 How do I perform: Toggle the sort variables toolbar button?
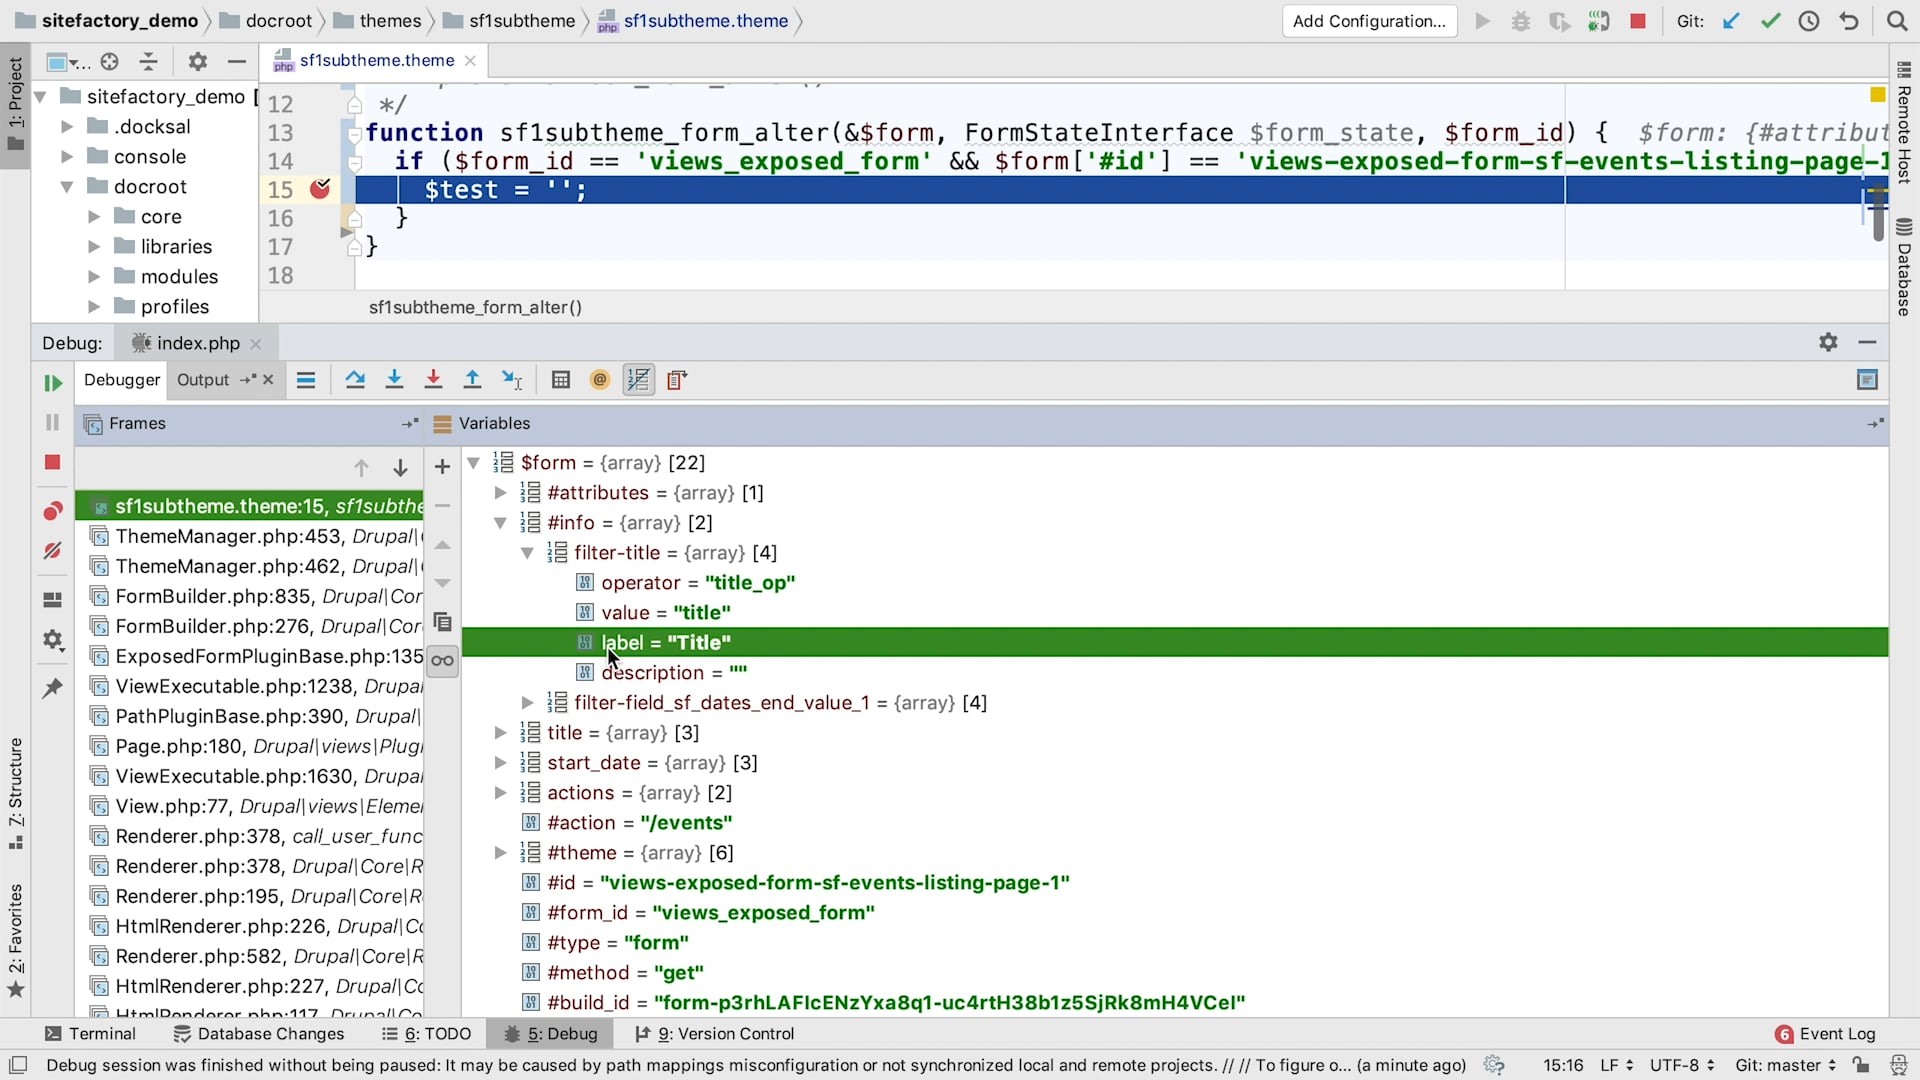[638, 380]
